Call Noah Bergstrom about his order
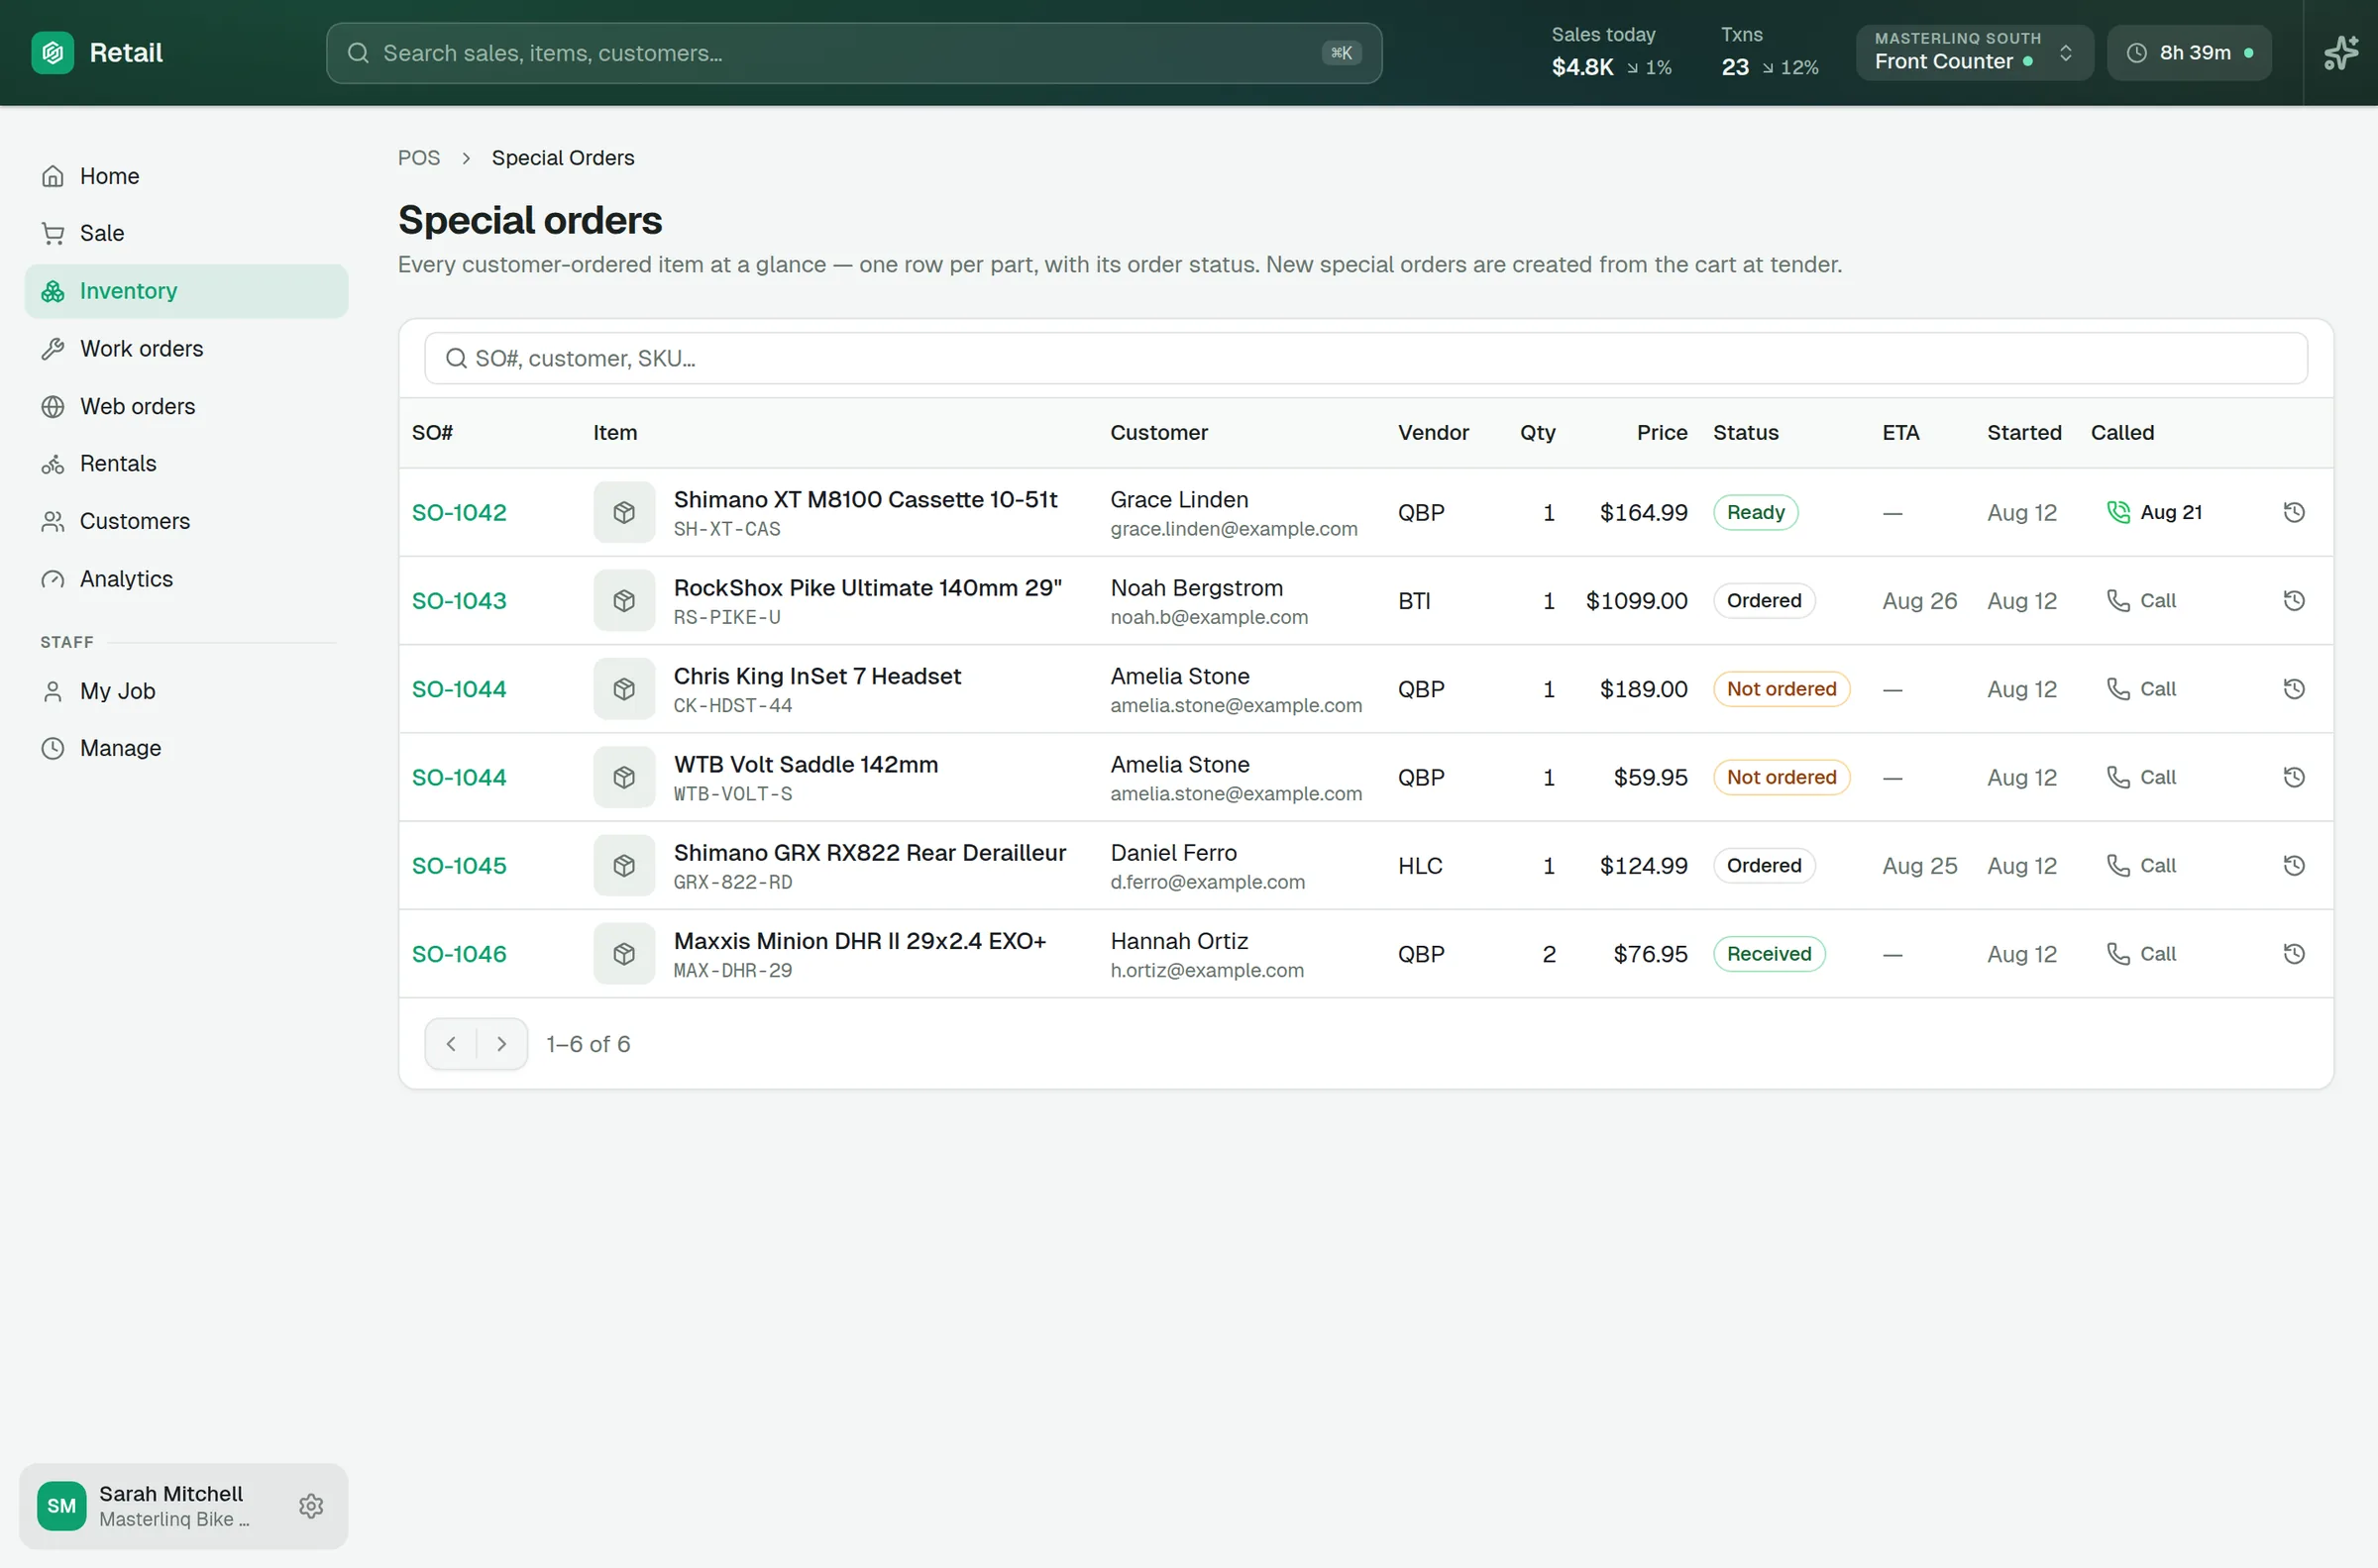Image resolution: width=2378 pixels, height=1568 pixels. [2141, 600]
